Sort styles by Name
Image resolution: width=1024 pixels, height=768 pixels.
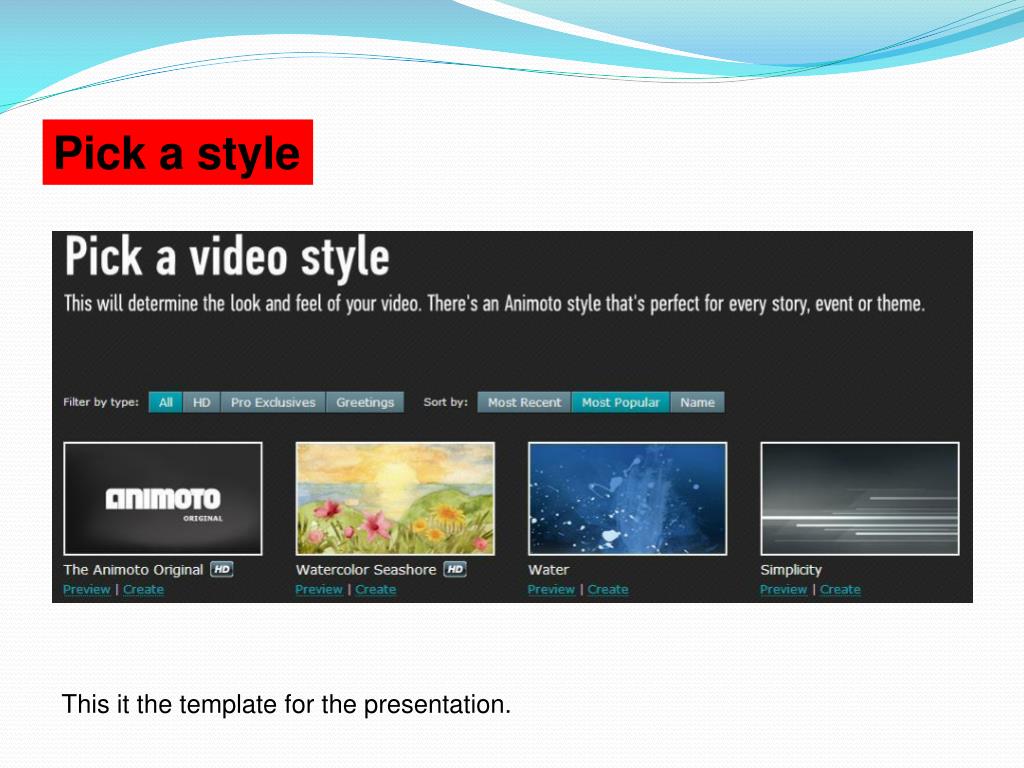[x=697, y=402]
